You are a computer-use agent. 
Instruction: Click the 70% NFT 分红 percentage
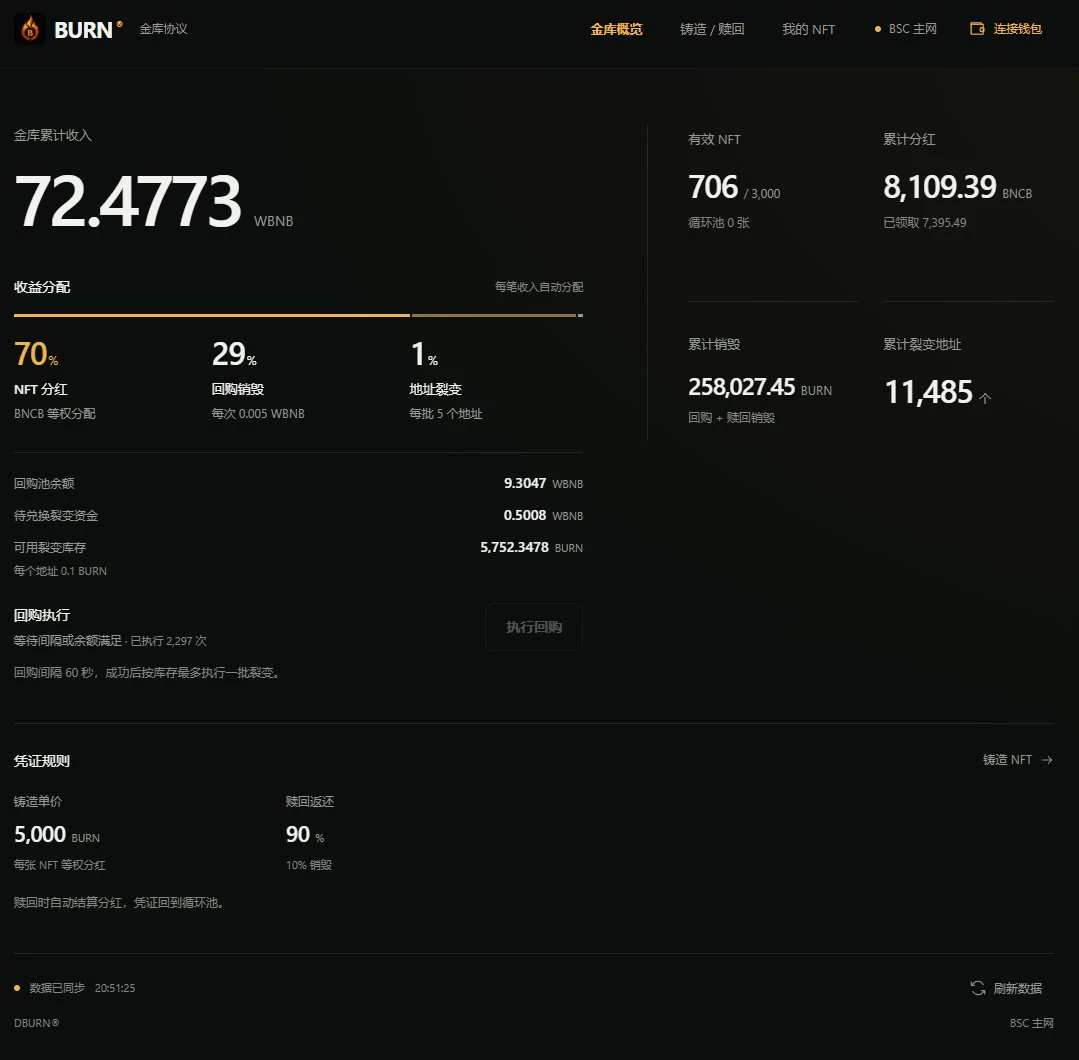click(36, 354)
